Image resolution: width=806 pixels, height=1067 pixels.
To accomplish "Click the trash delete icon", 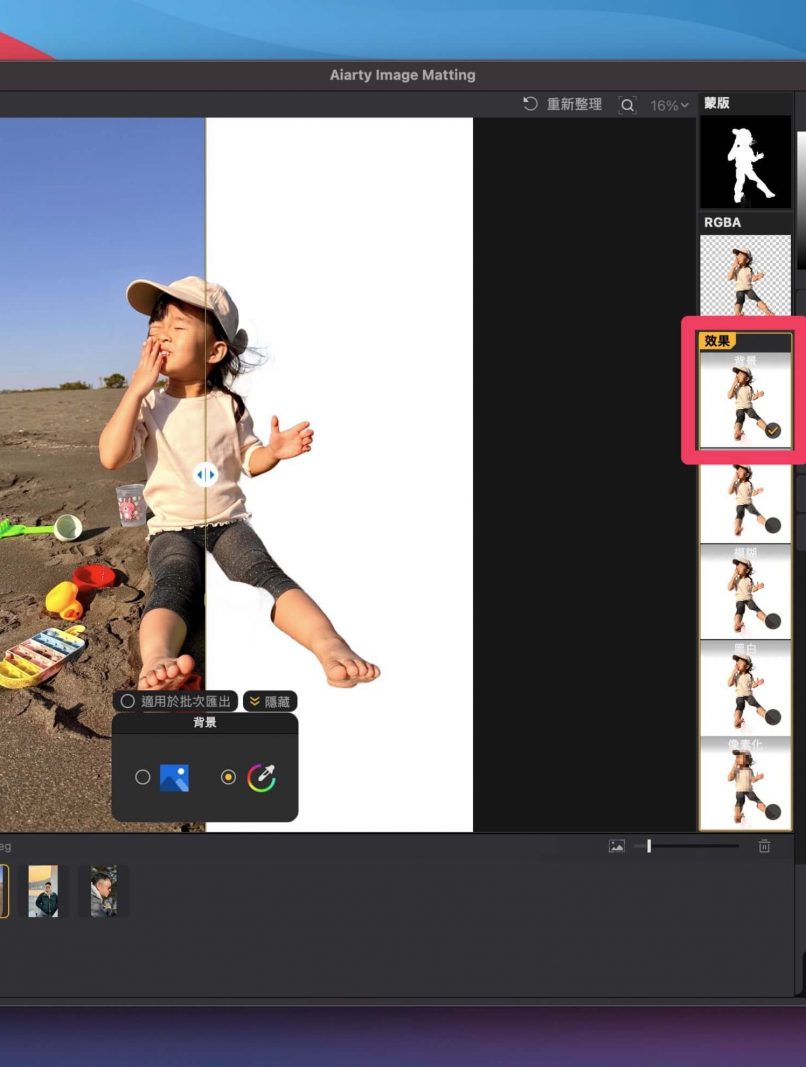I will (765, 846).
